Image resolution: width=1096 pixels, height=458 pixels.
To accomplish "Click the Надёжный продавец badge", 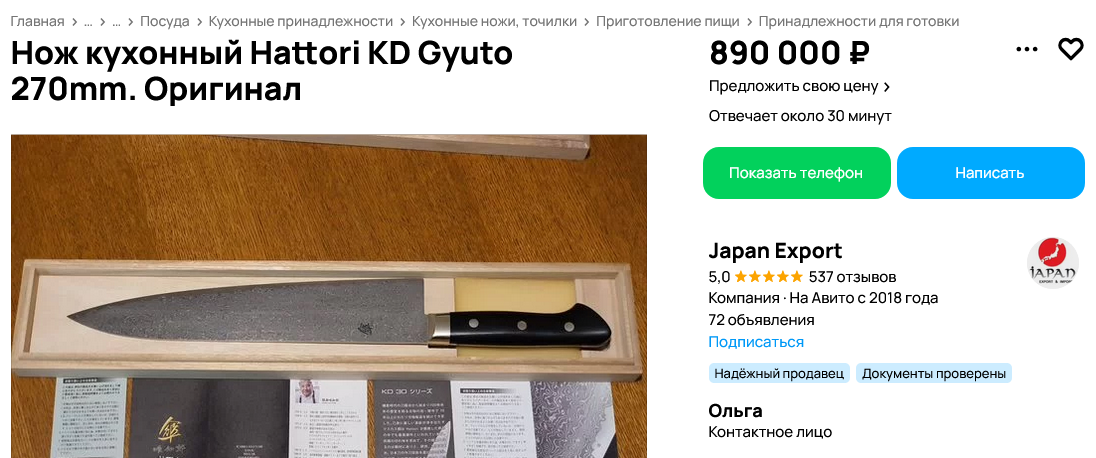I will 779,373.
